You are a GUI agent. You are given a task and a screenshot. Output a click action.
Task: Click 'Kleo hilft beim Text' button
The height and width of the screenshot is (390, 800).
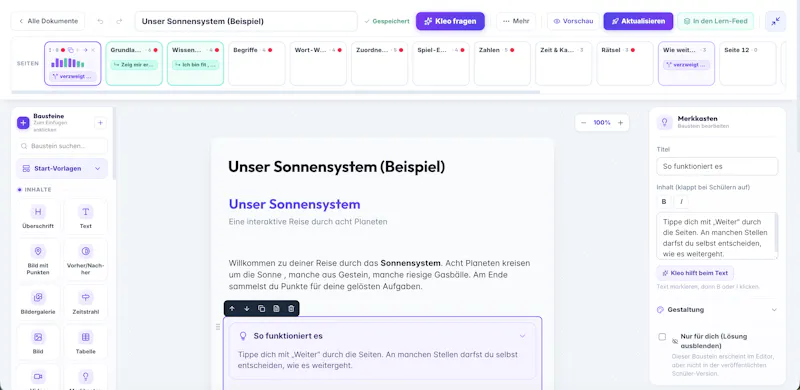coord(695,273)
